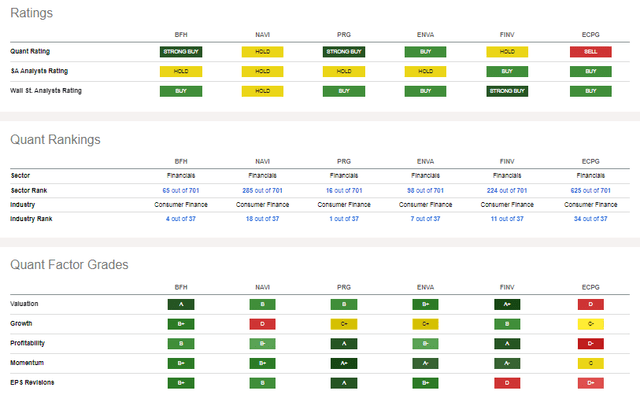
Task: Open the 625 out of 701 sector rank link
Action: 591,191
